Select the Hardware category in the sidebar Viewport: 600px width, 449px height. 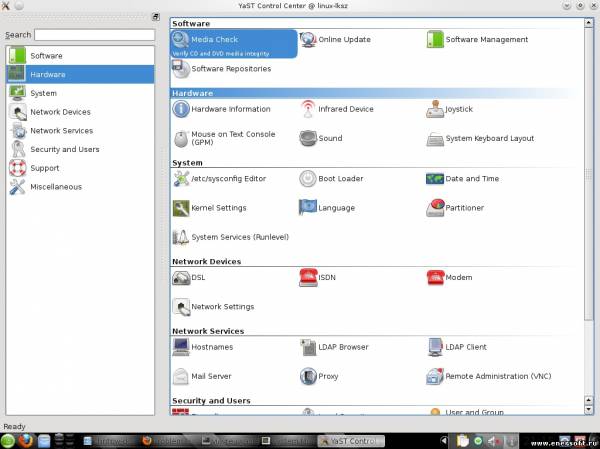click(x=80, y=74)
